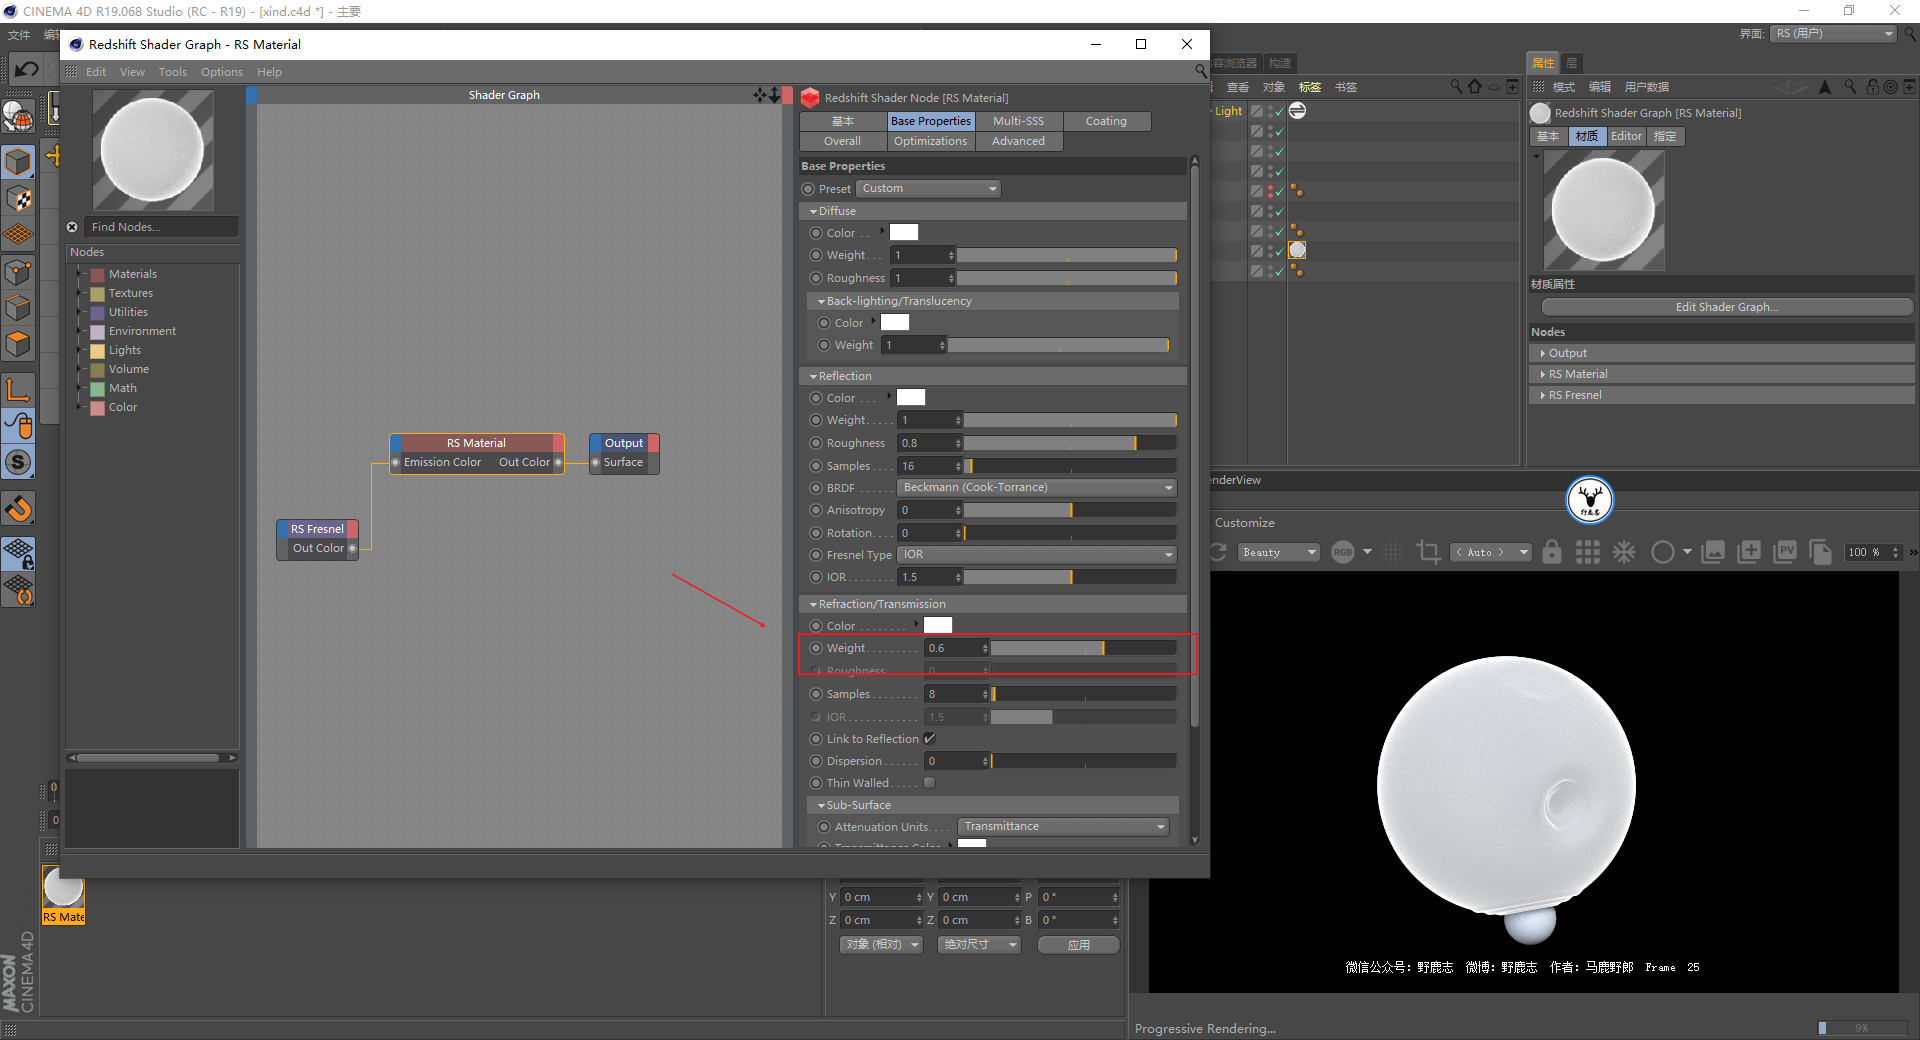This screenshot has width=1920, height=1040.
Task: Toggle the Snap magnet icon
Action: 19,509
